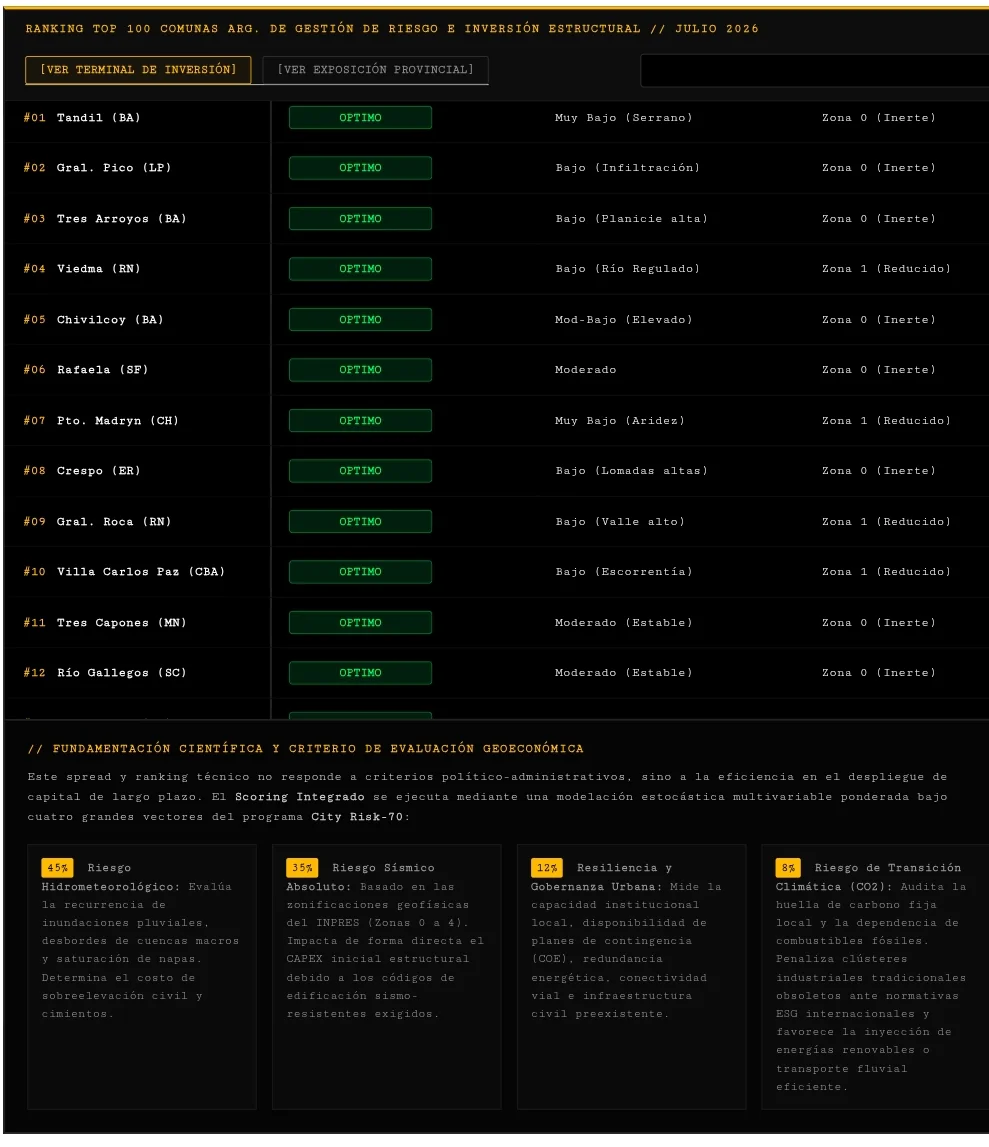Click 'Mod-Bajo (Elevado)' risk value
This screenshot has width=989, height=1147.
tap(623, 320)
